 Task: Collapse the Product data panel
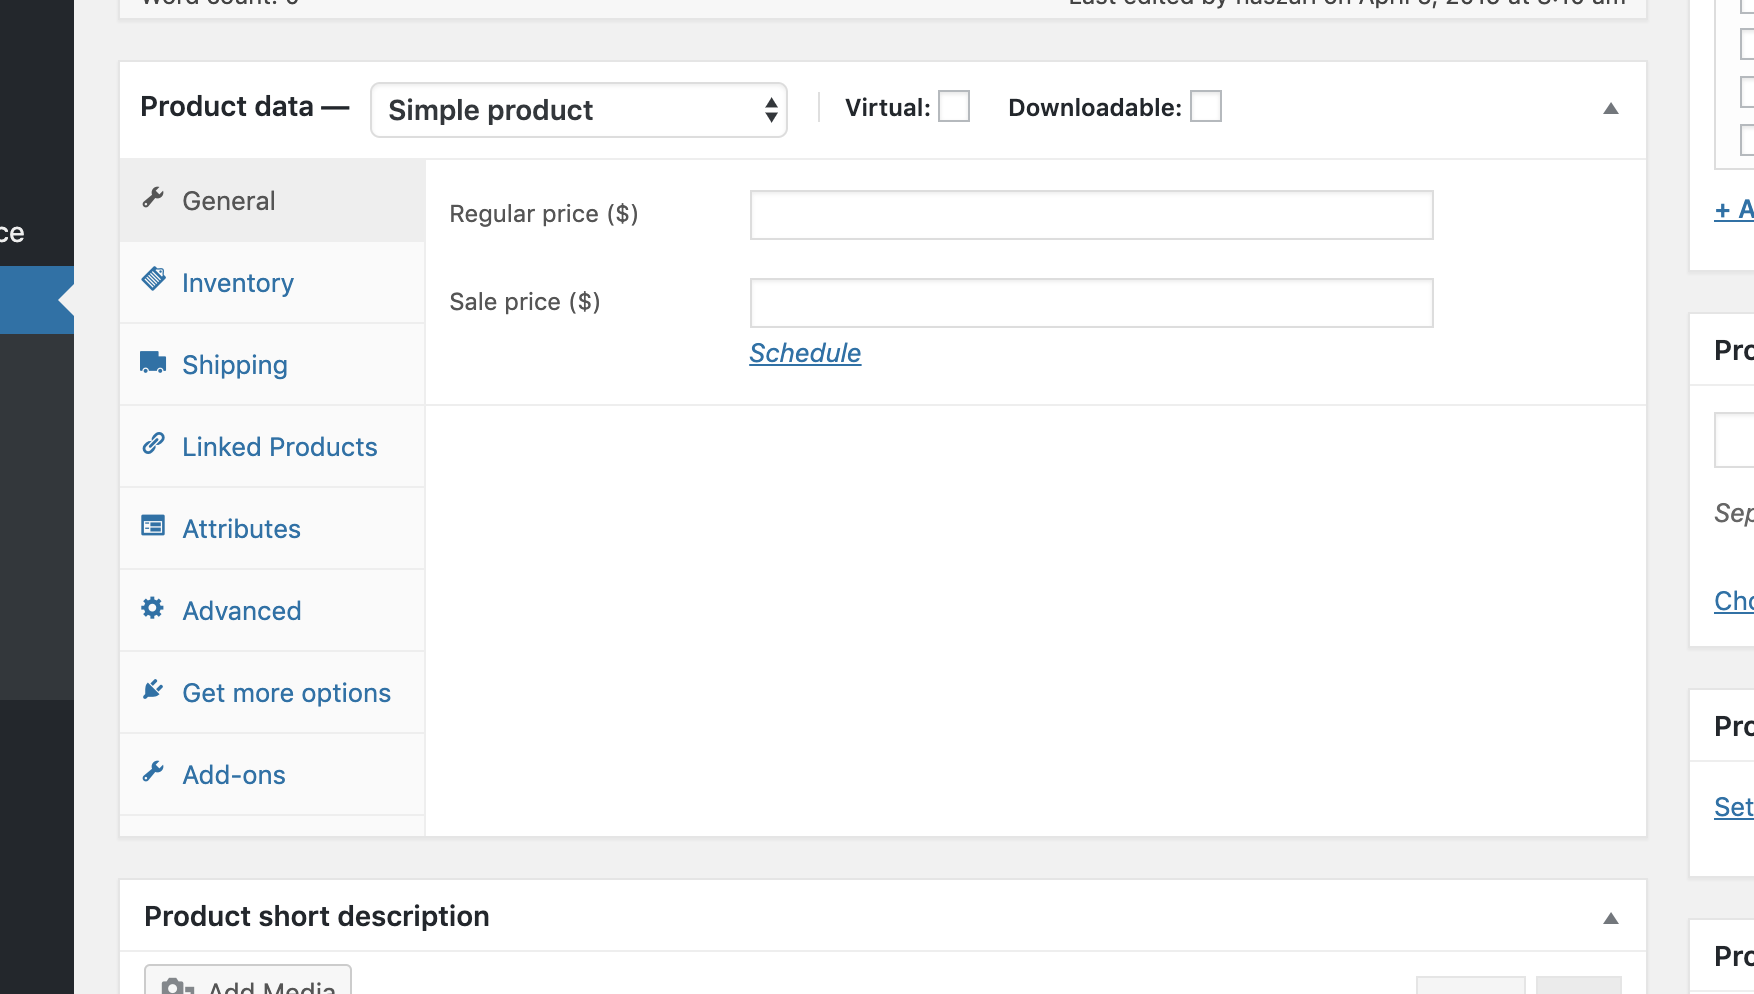click(1610, 109)
